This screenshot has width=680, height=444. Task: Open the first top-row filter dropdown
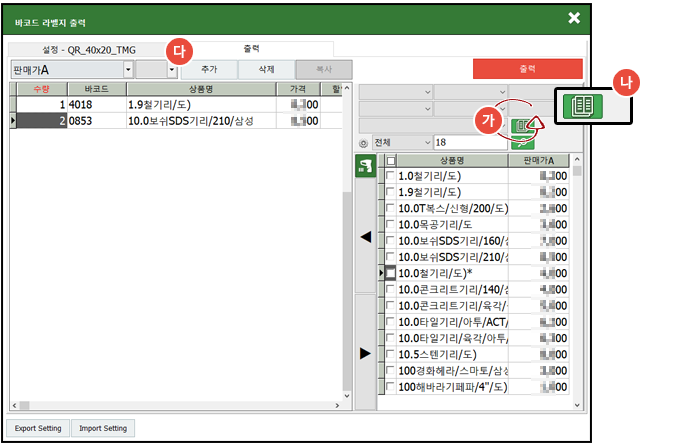[427, 92]
